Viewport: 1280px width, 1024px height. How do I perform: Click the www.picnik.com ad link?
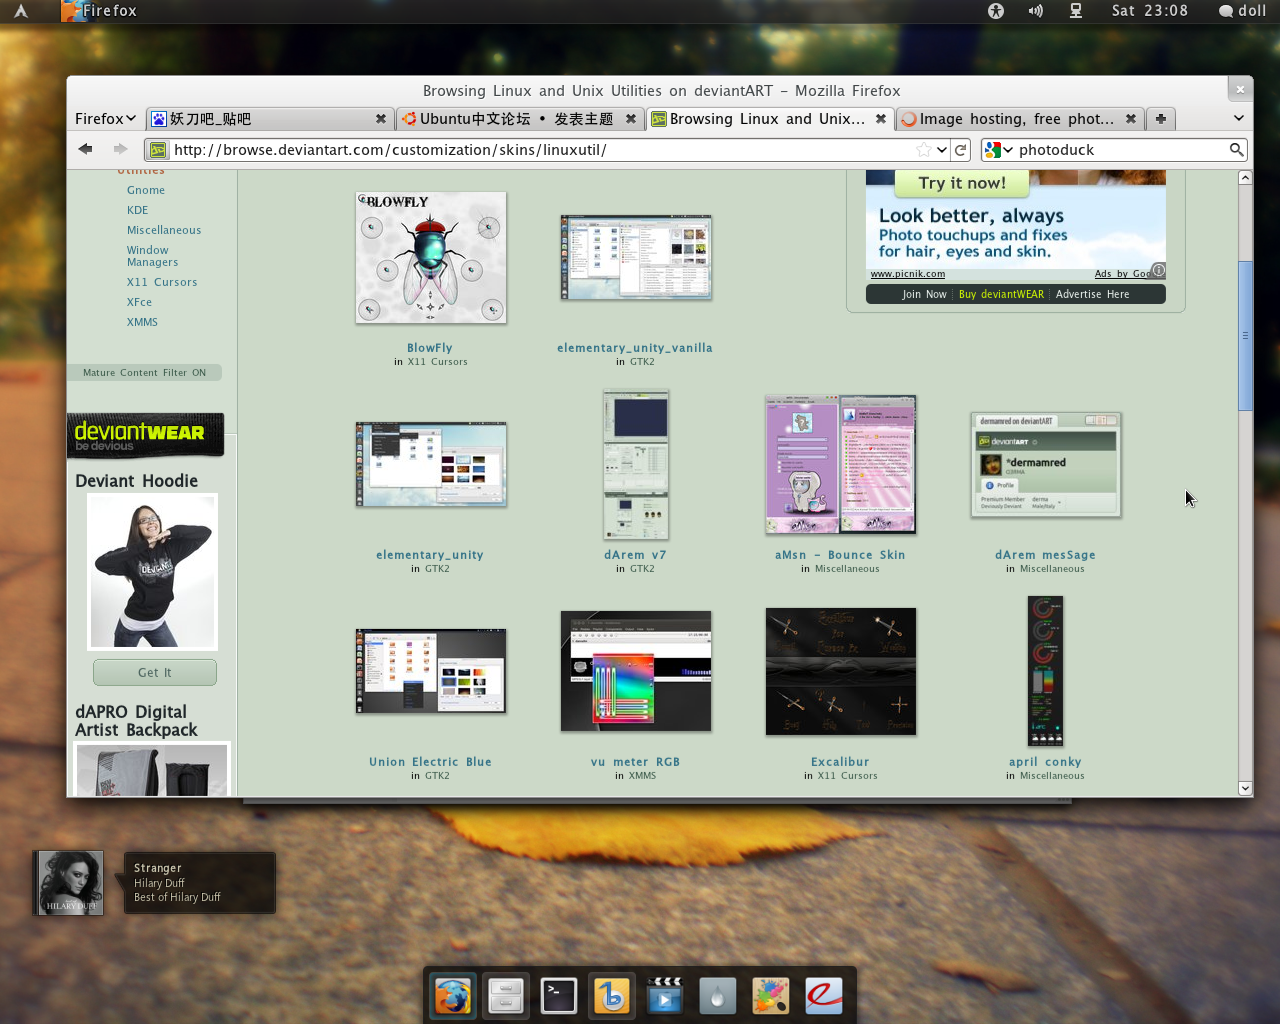pyautogui.click(x=907, y=274)
